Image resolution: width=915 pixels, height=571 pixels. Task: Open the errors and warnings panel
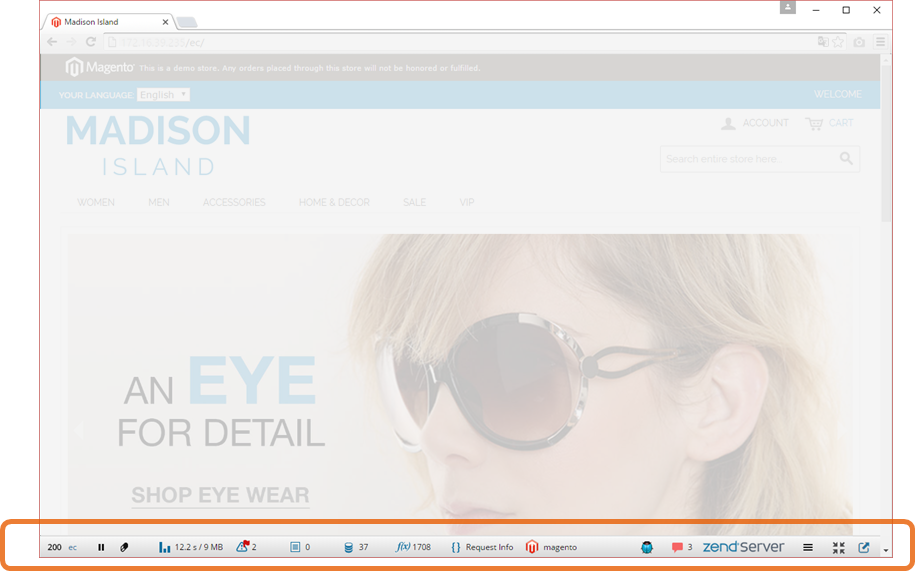pos(246,547)
